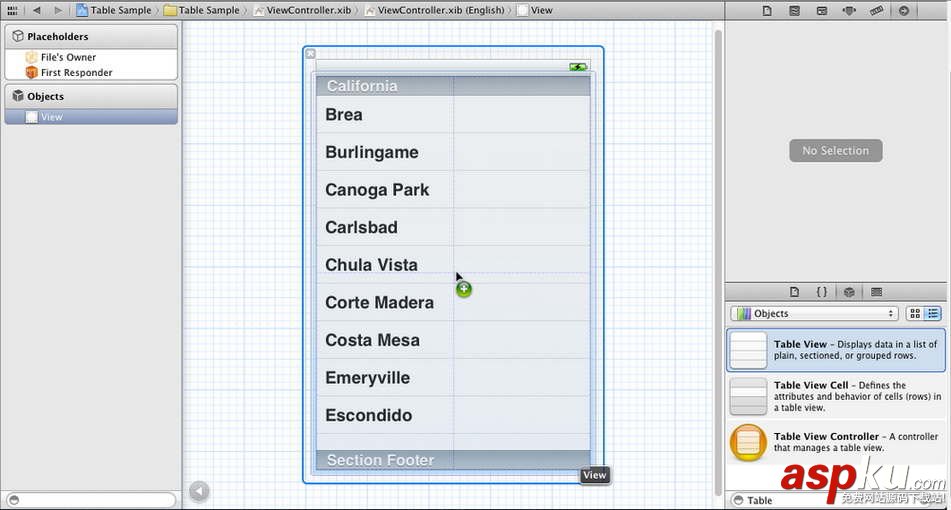Open Table Sample folder in jump bar
The width and height of the screenshot is (951, 510).
[x=202, y=10]
